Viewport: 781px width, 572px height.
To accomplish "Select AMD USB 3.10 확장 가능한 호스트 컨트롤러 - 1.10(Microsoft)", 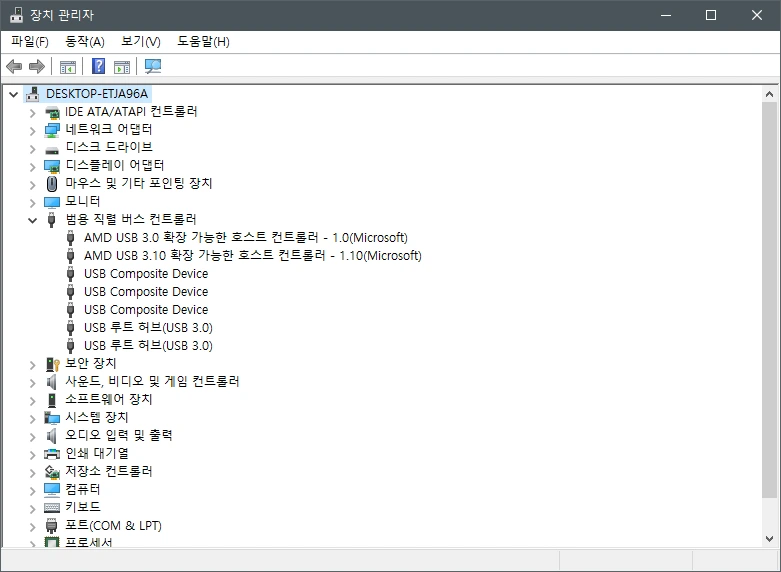I will click(x=253, y=256).
